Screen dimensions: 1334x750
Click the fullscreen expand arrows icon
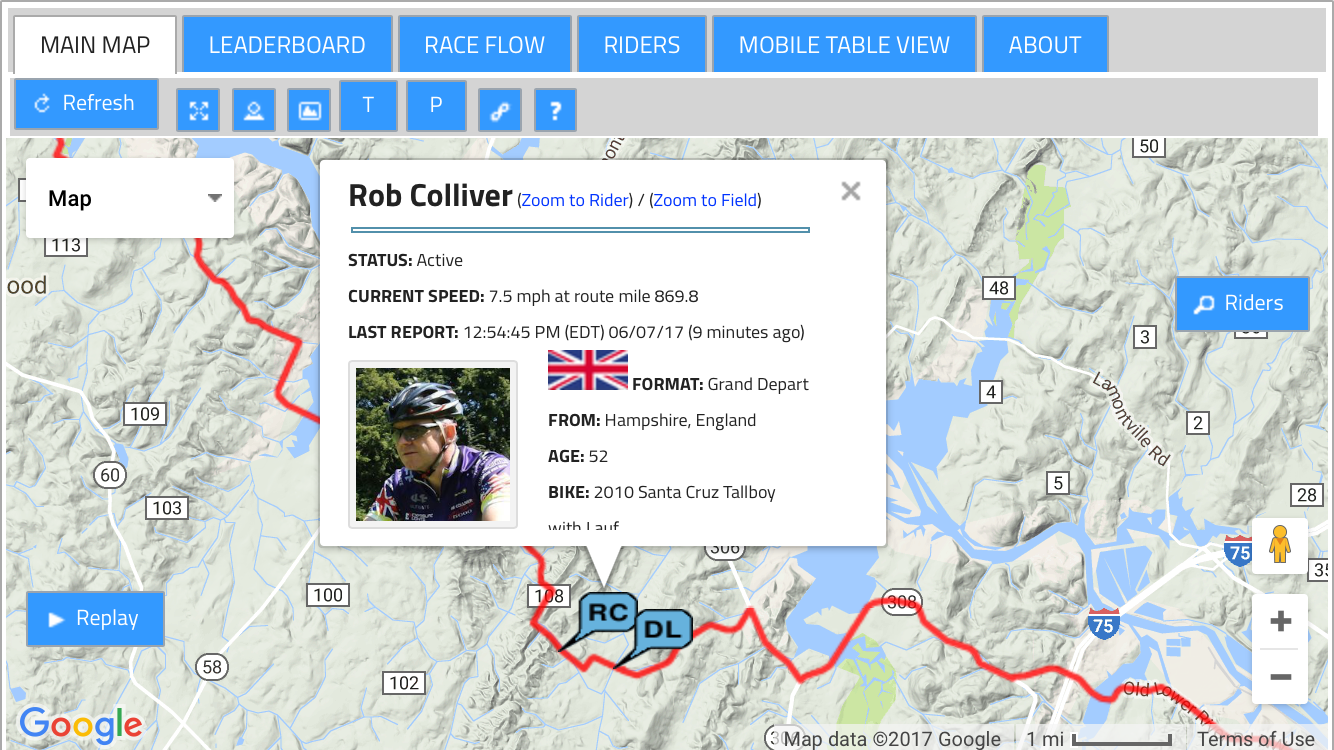coord(198,110)
